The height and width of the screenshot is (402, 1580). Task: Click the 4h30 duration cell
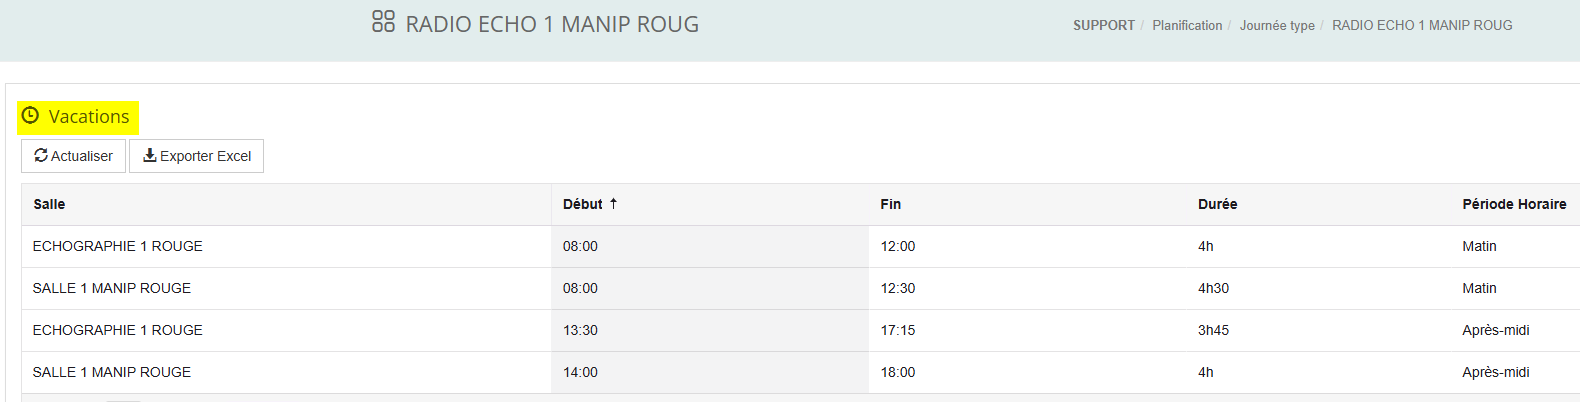1213,288
